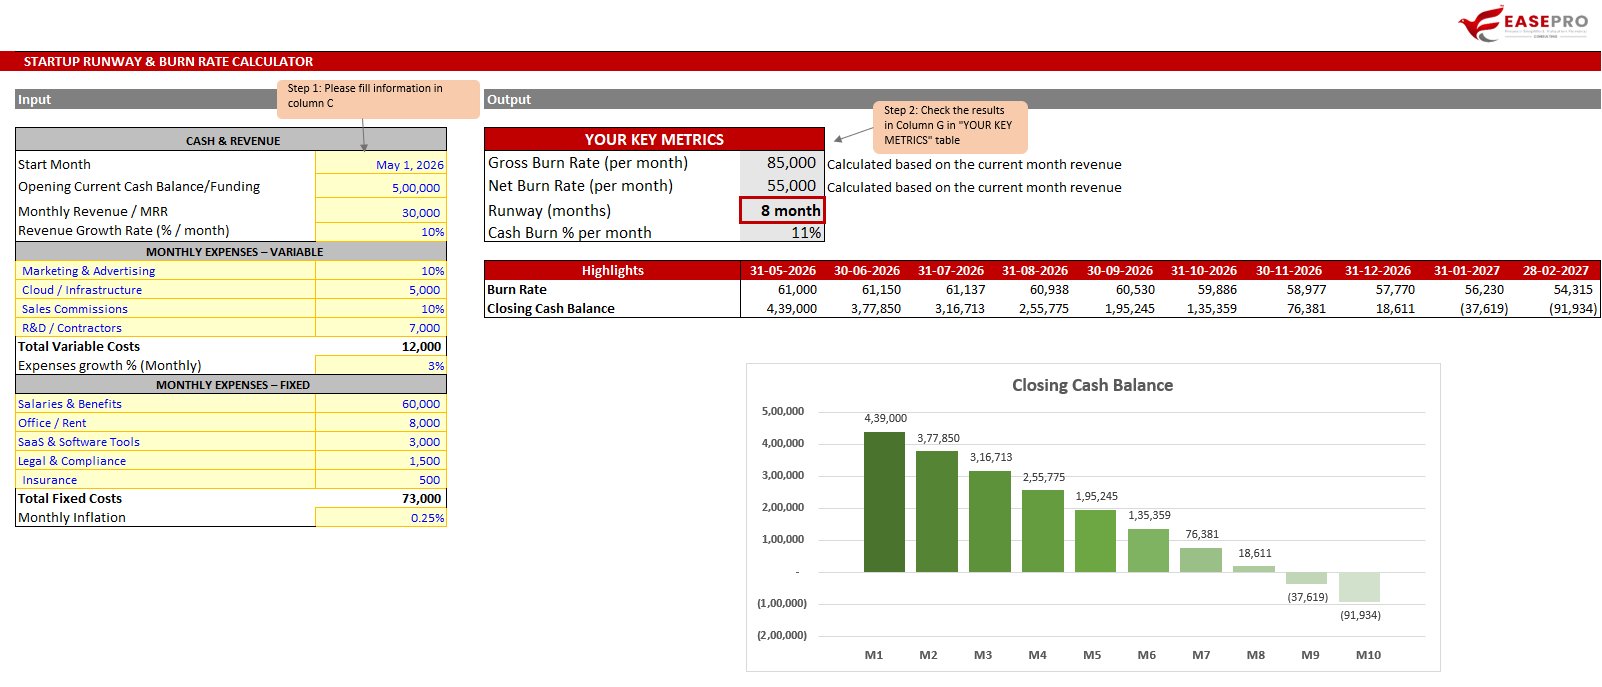Select the Runway months result cell

point(782,210)
